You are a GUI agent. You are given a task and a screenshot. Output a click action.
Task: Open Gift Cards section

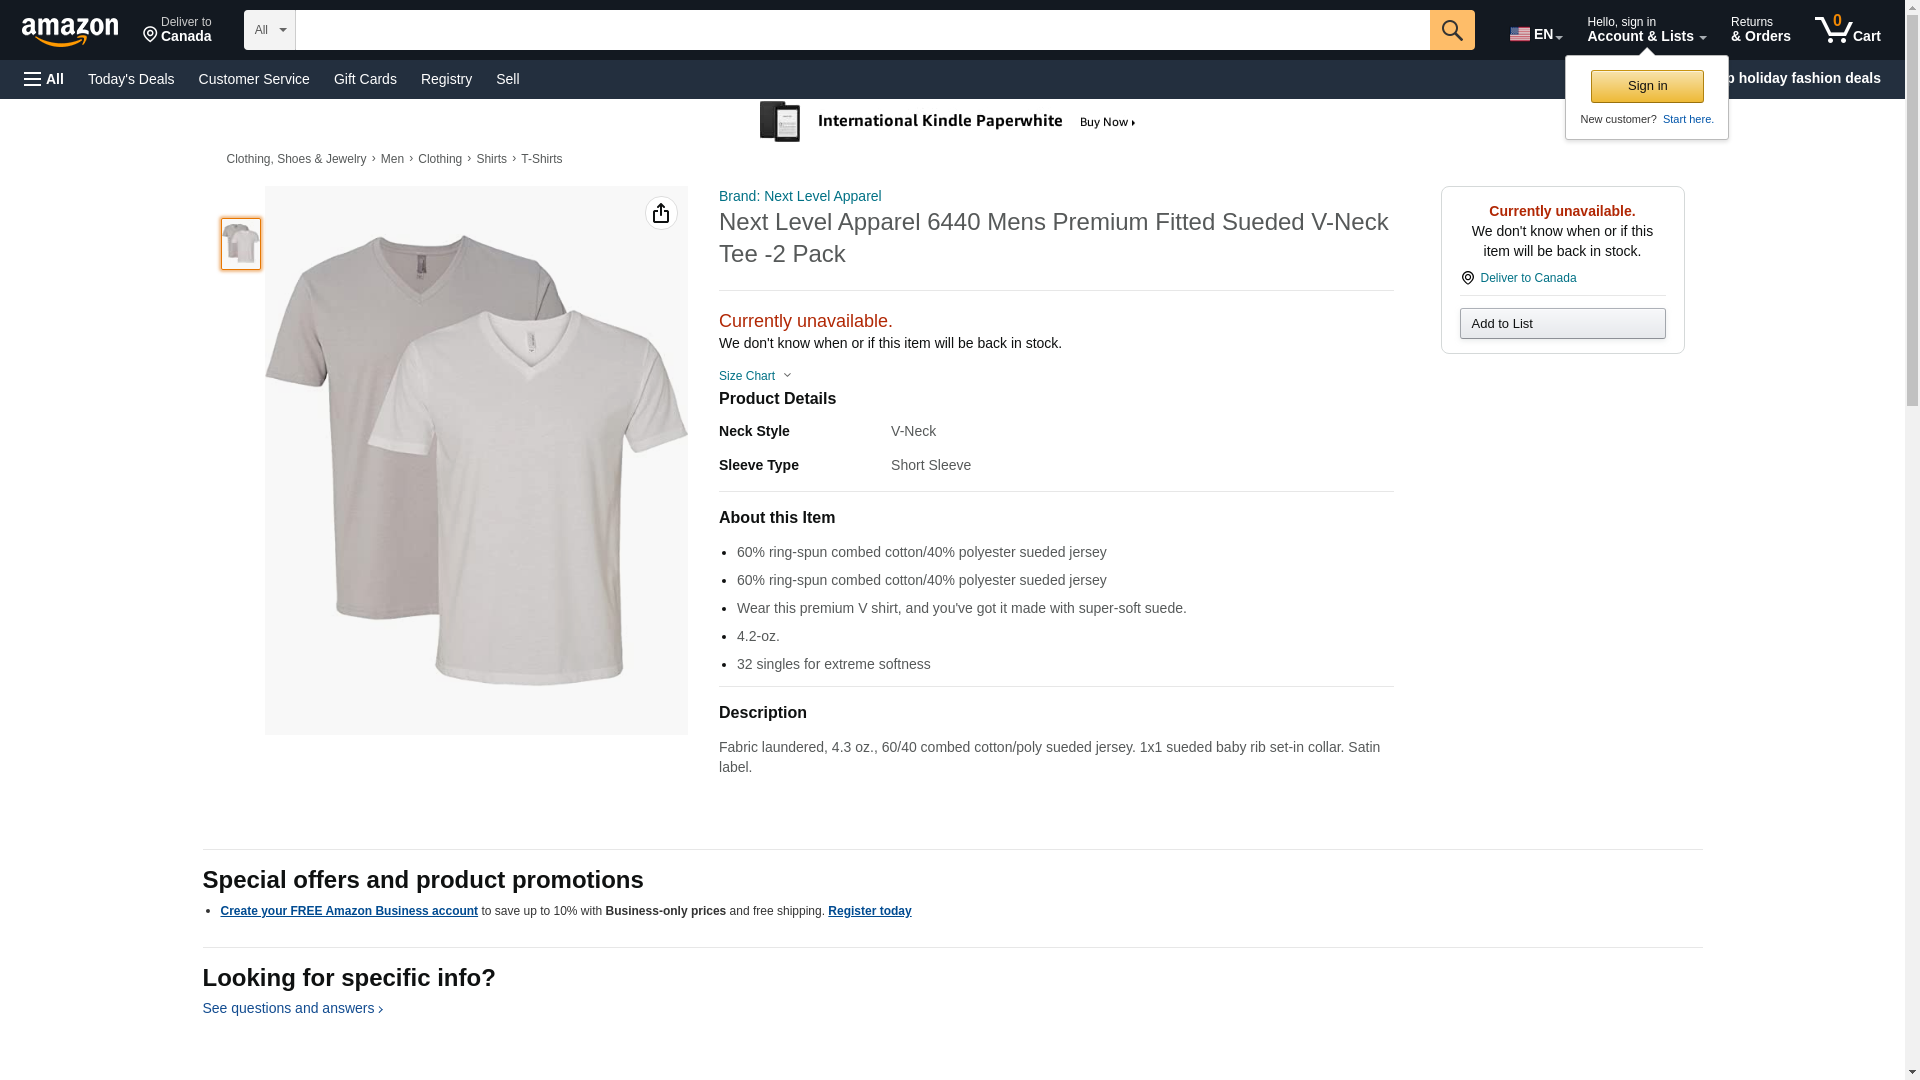[365, 79]
